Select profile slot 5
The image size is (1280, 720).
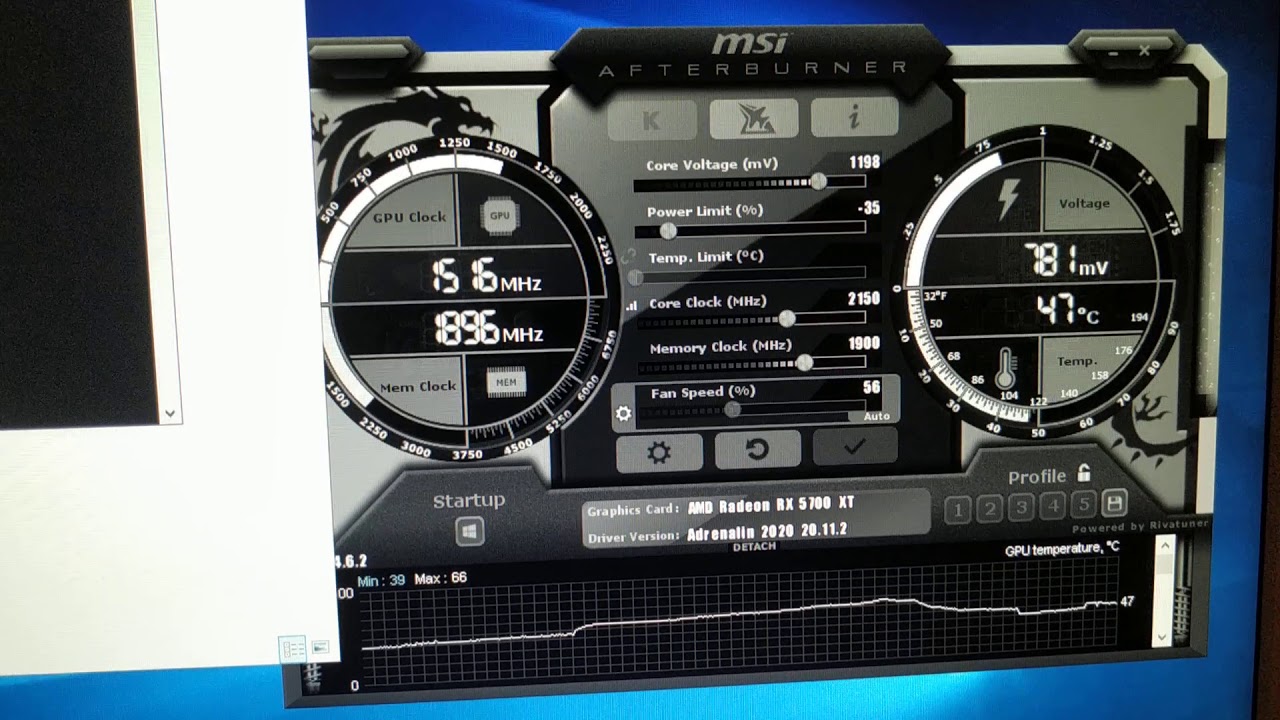[1084, 504]
